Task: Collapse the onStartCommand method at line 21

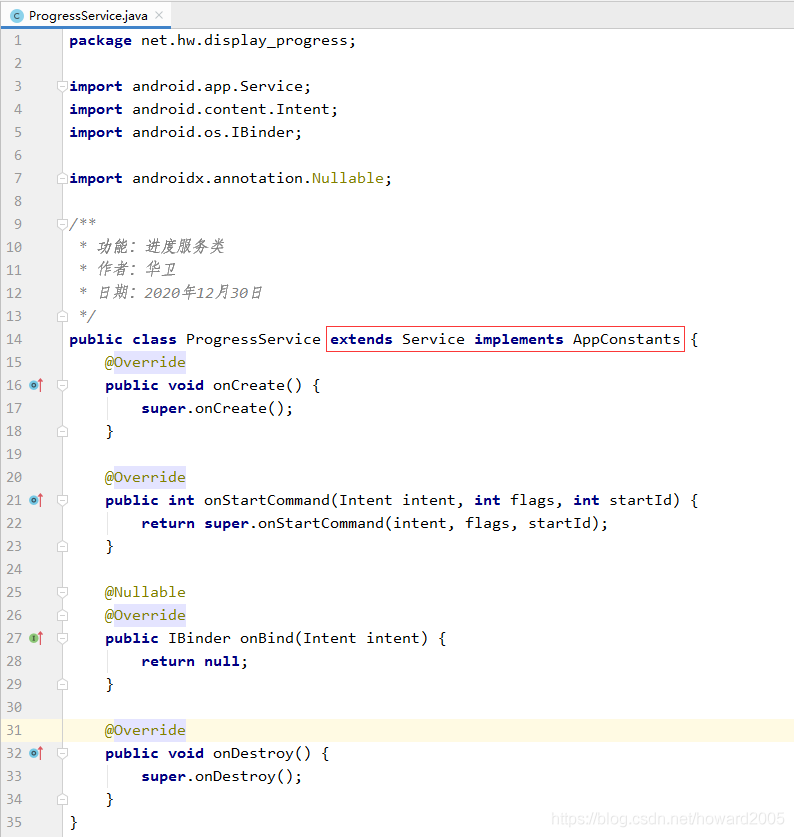Action: [62, 500]
